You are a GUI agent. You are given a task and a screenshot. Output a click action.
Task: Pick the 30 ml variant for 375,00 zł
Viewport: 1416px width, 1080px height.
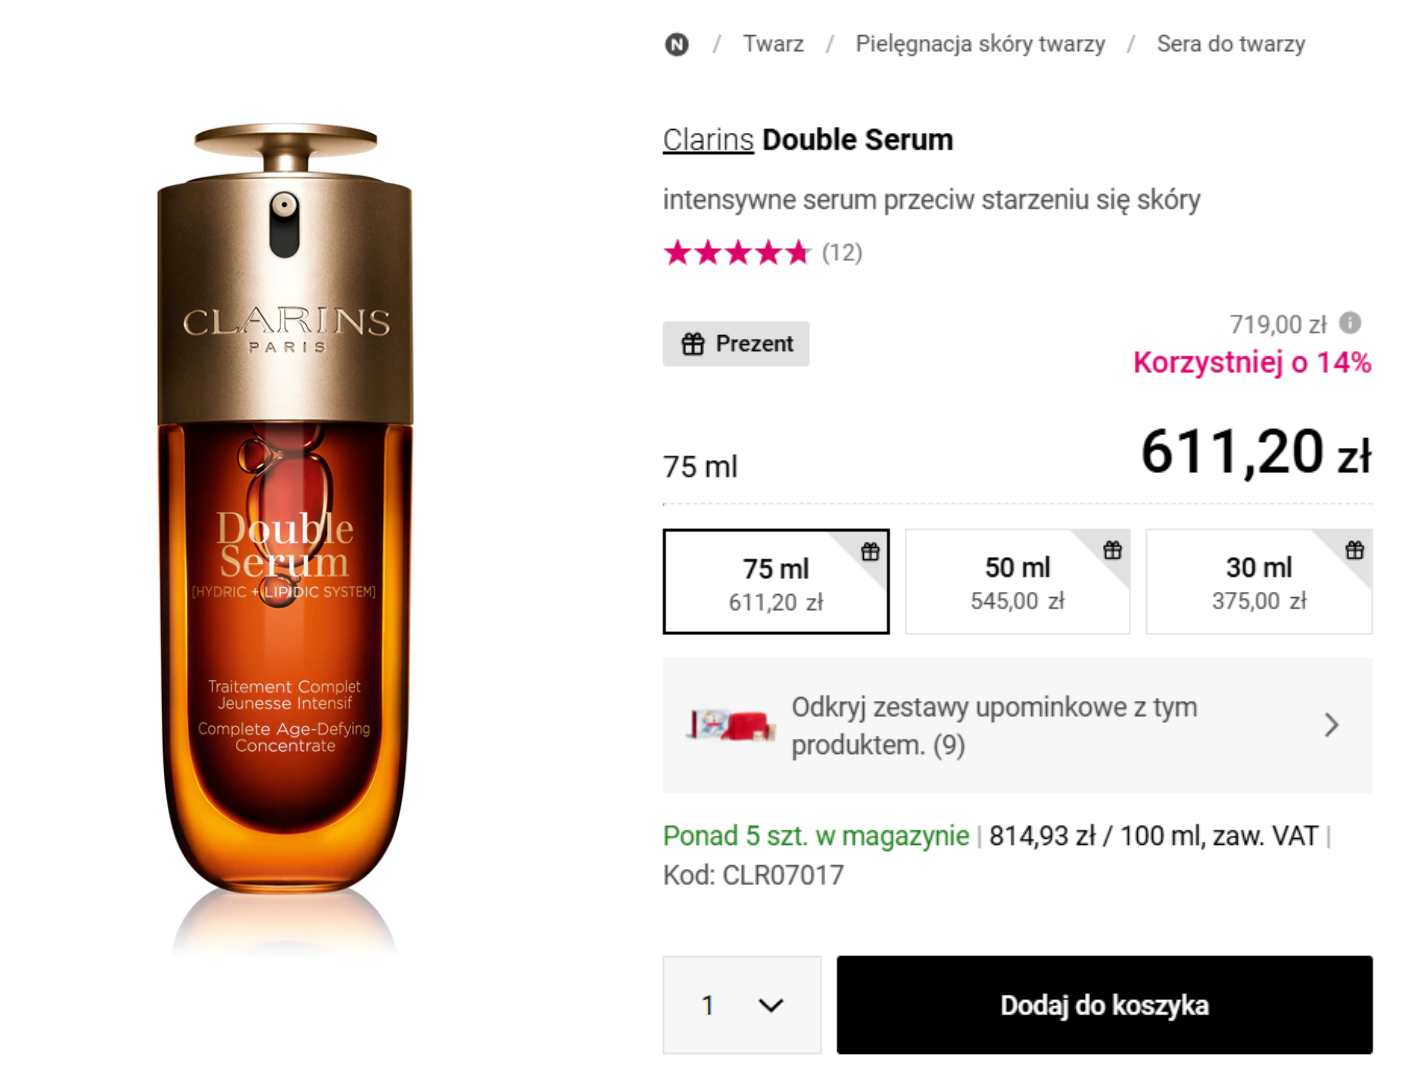click(1258, 583)
